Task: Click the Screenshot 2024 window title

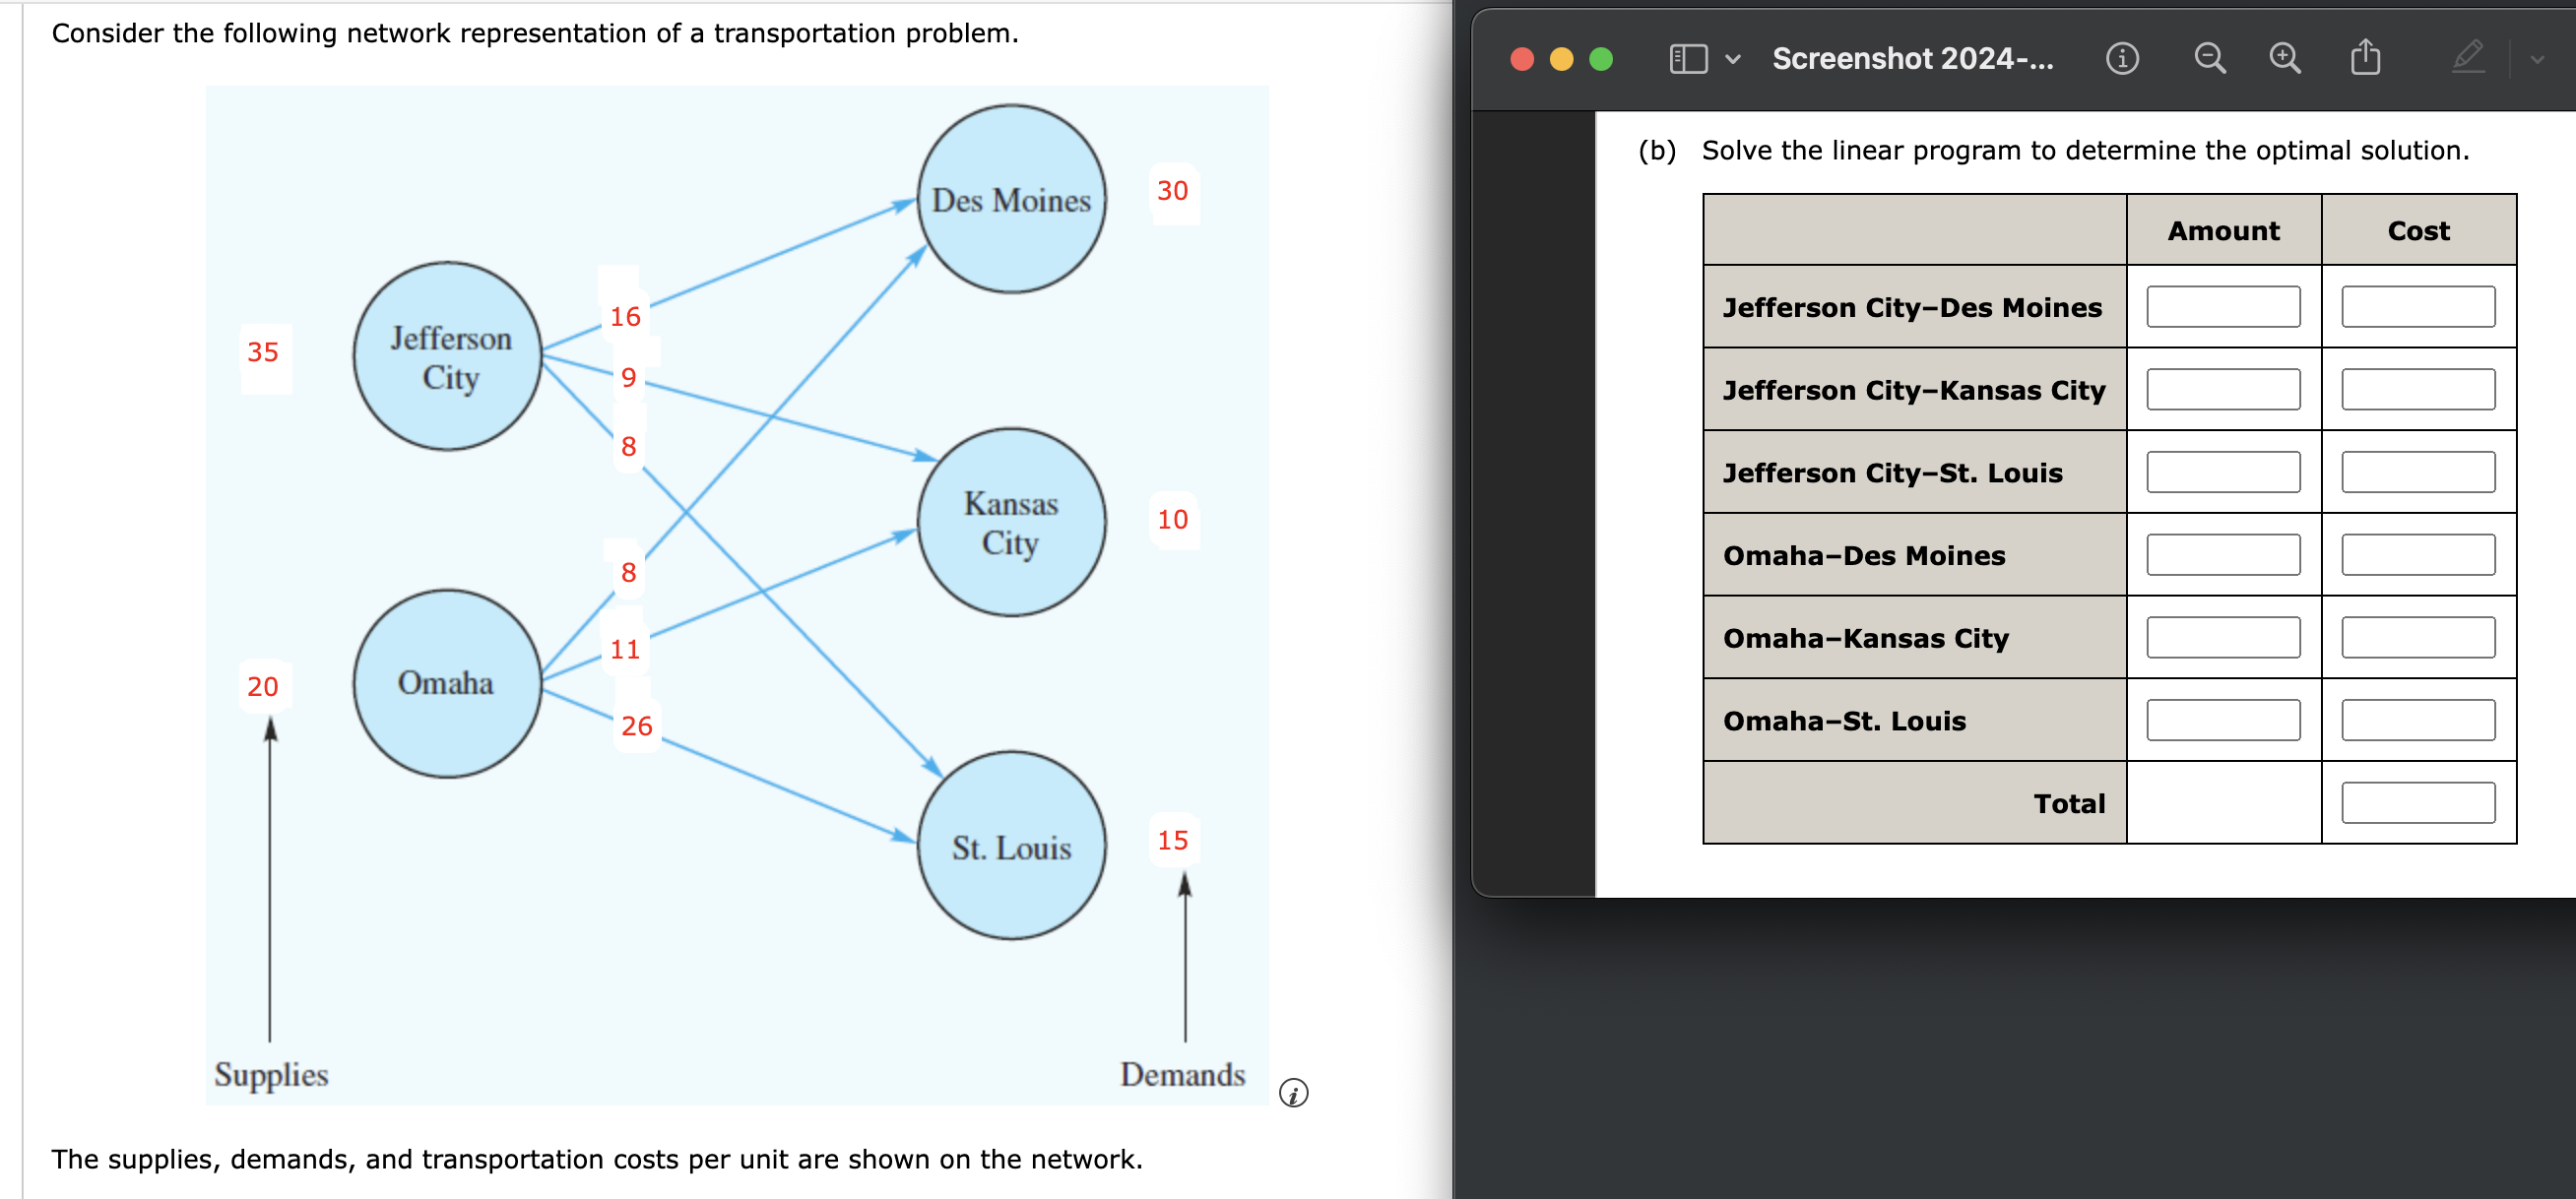Action: 1910,58
